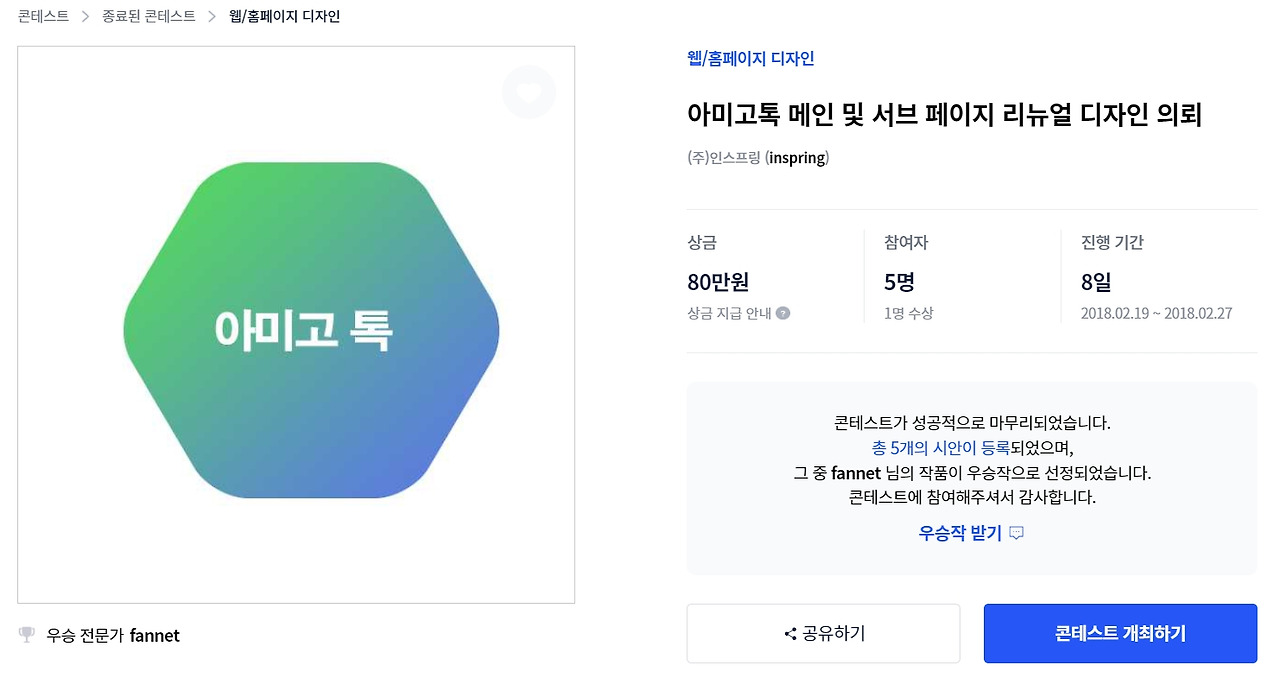Click the share icon inside 공유하기
Image resolution: width=1280 pixels, height=678 pixels.
(x=790, y=634)
